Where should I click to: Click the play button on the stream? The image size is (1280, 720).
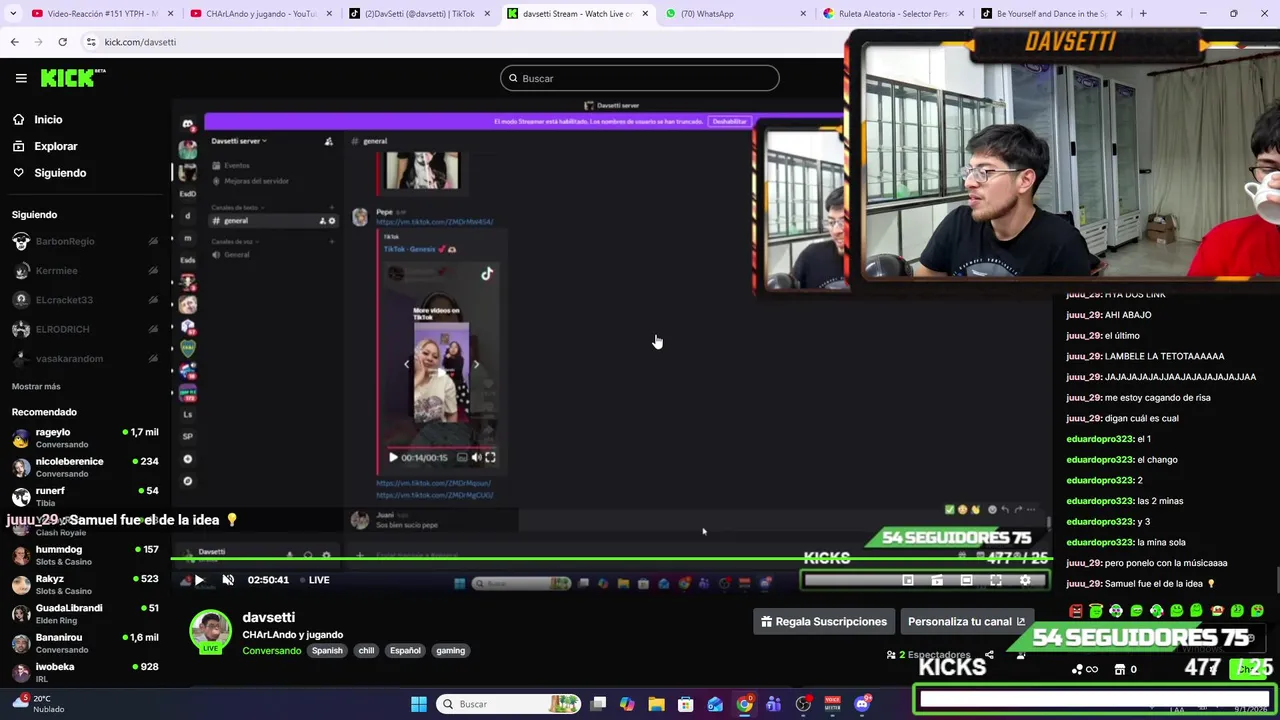point(199,580)
